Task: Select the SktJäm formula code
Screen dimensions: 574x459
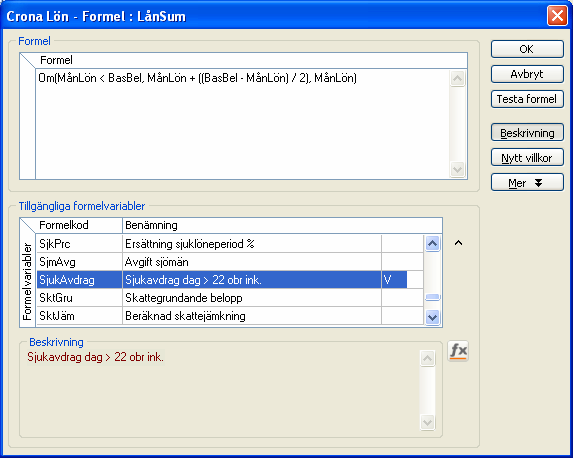Action: pos(79,316)
